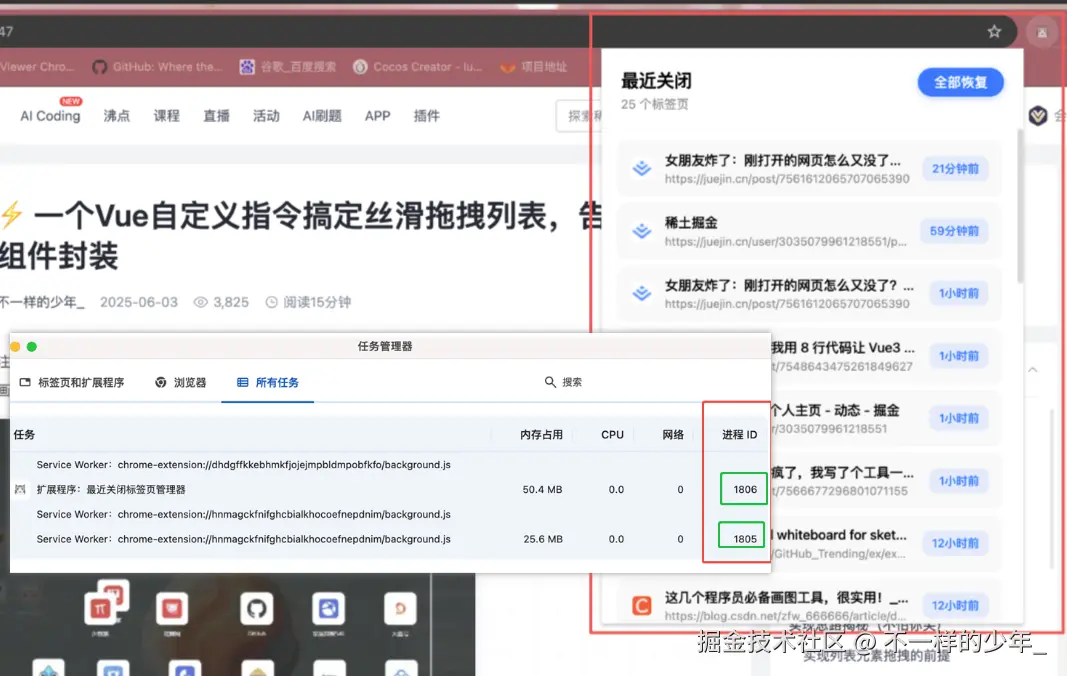Open the Cocos Creator bookmark
Image resolution: width=1067 pixels, height=676 pixels.
pyautogui.click(x=418, y=67)
